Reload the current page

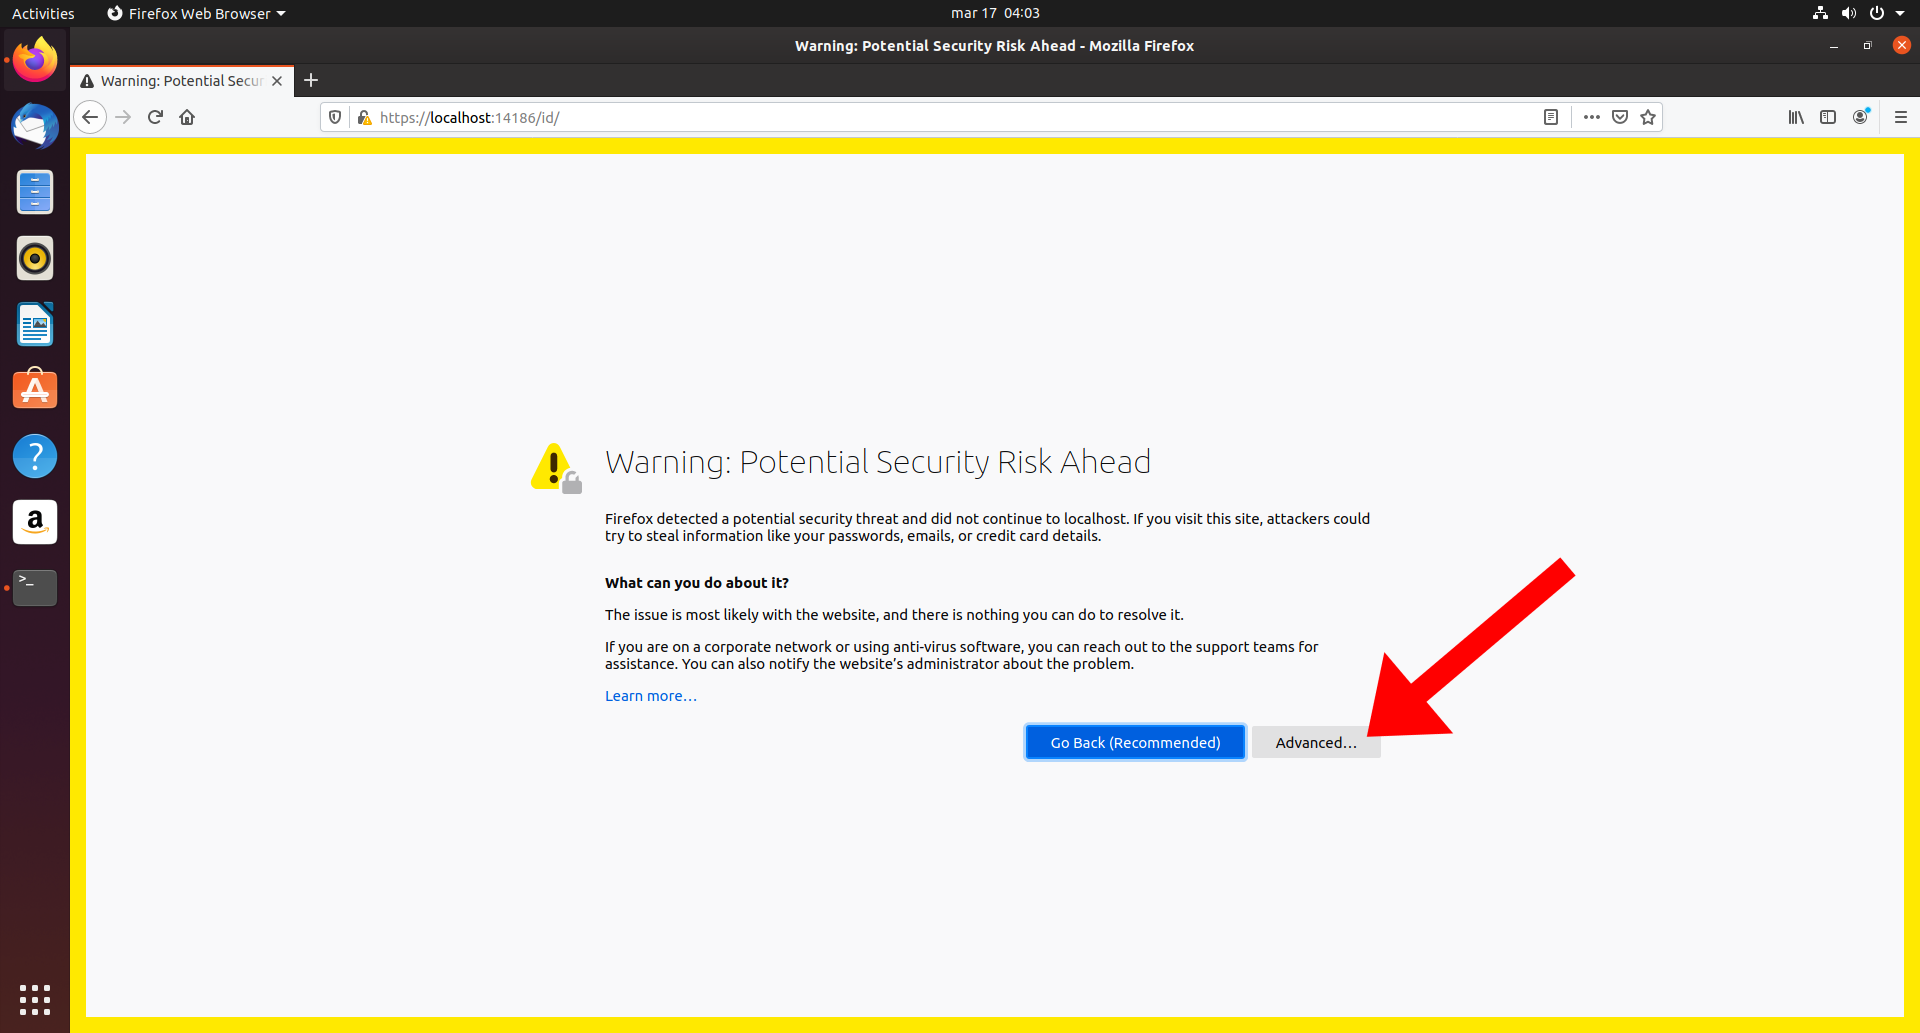click(155, 117)
